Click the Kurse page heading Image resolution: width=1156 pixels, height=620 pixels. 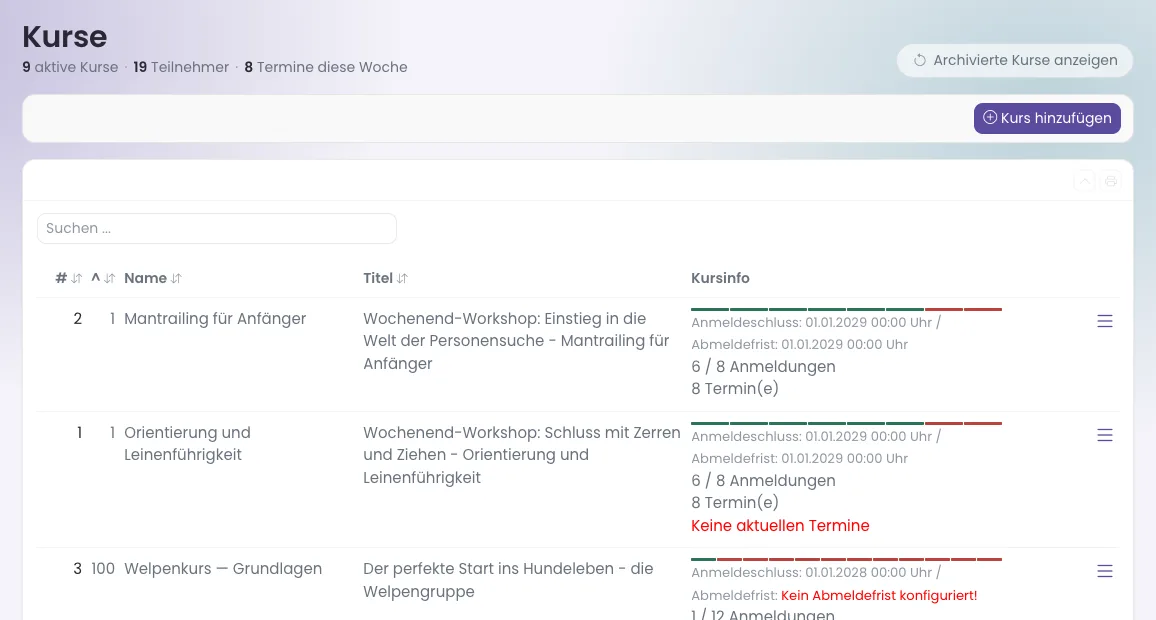pyautogui.click(x=65, y=36)
